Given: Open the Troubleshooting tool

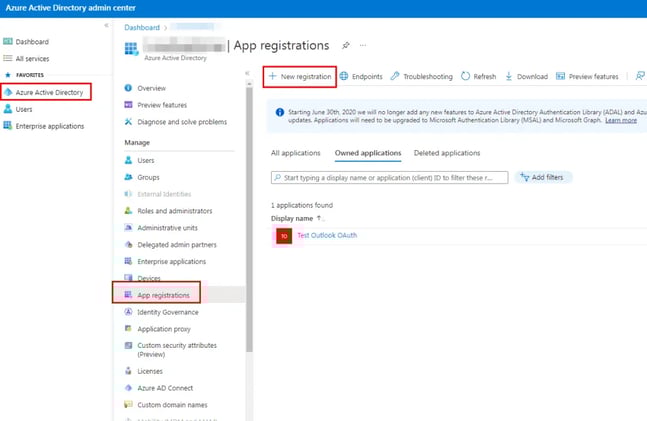Looking at the screenshot, I should [x=421, y=76].
